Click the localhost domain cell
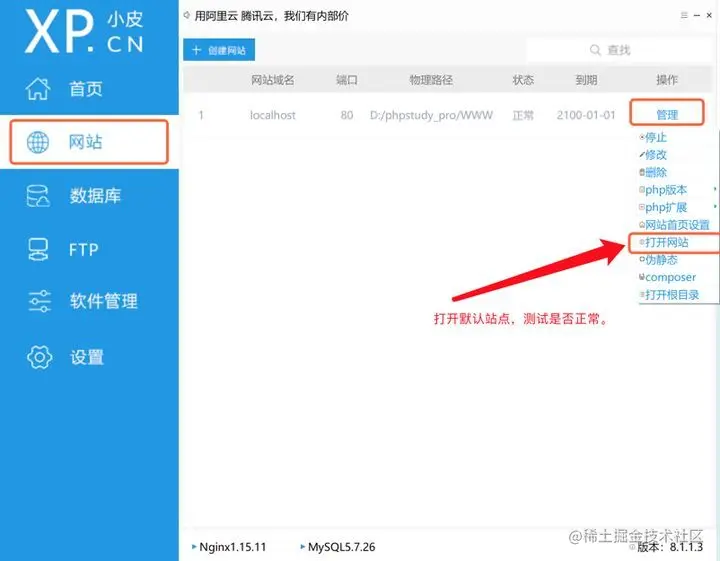The height and width of the screenshot is (561, 720). [273, 115]
